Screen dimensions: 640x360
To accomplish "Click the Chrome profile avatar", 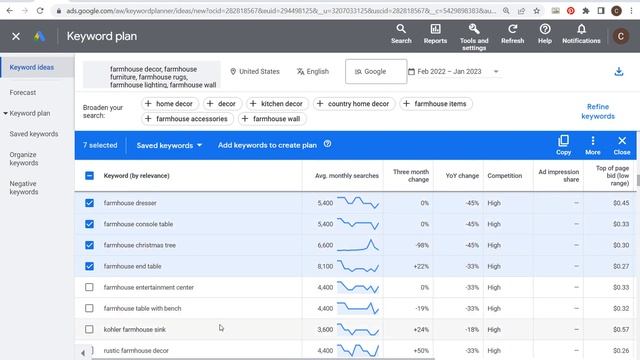I will tap(616, 11).
